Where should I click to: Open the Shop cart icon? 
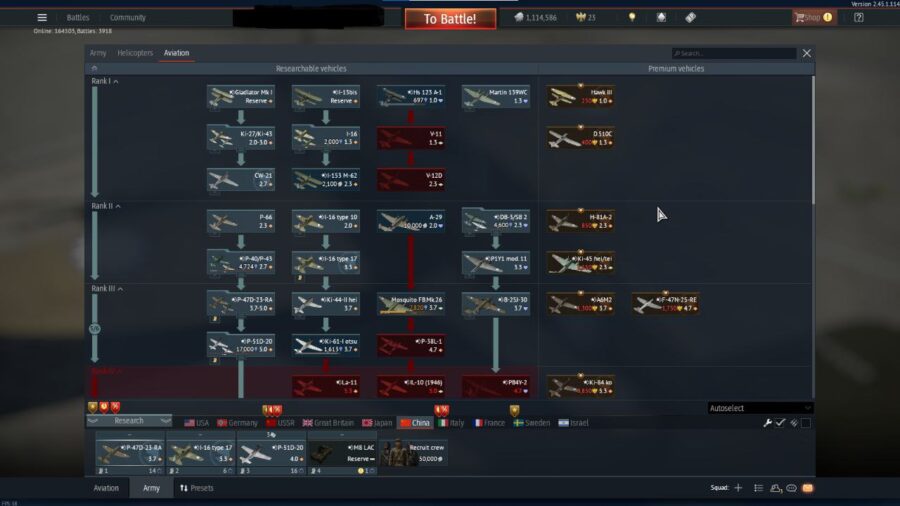801,17
